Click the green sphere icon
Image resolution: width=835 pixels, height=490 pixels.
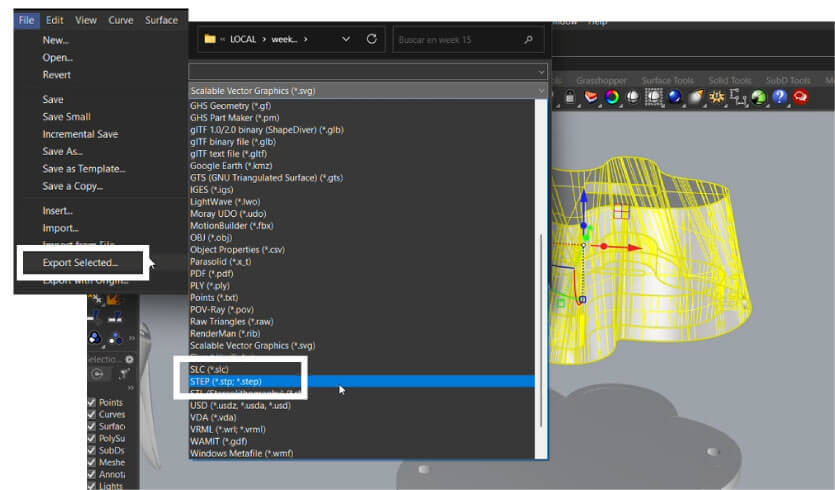(758, 97)
